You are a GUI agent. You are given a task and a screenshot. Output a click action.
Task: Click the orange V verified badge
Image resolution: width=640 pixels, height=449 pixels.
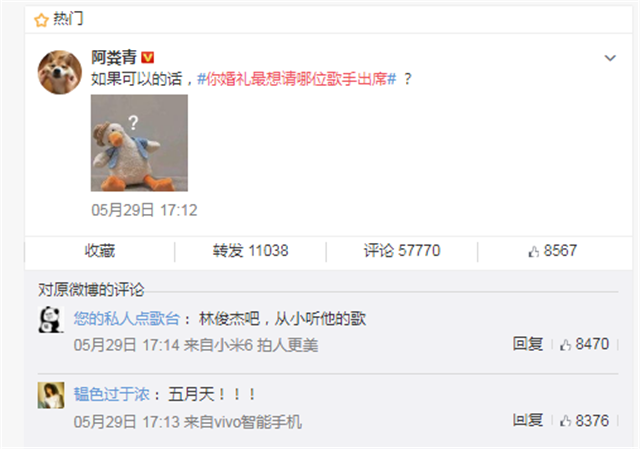click(x=147, y=58)
